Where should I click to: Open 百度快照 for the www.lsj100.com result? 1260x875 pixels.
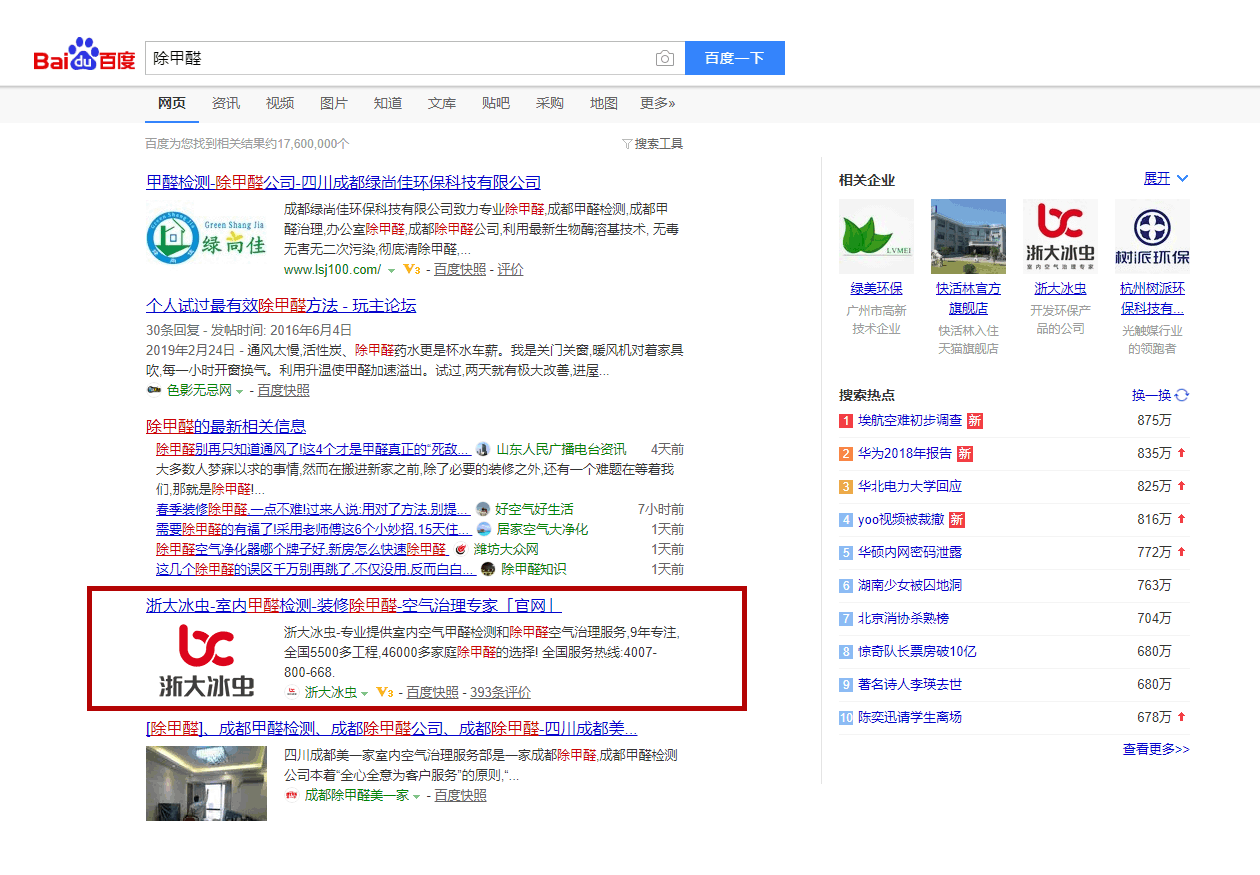coord(460,270)
